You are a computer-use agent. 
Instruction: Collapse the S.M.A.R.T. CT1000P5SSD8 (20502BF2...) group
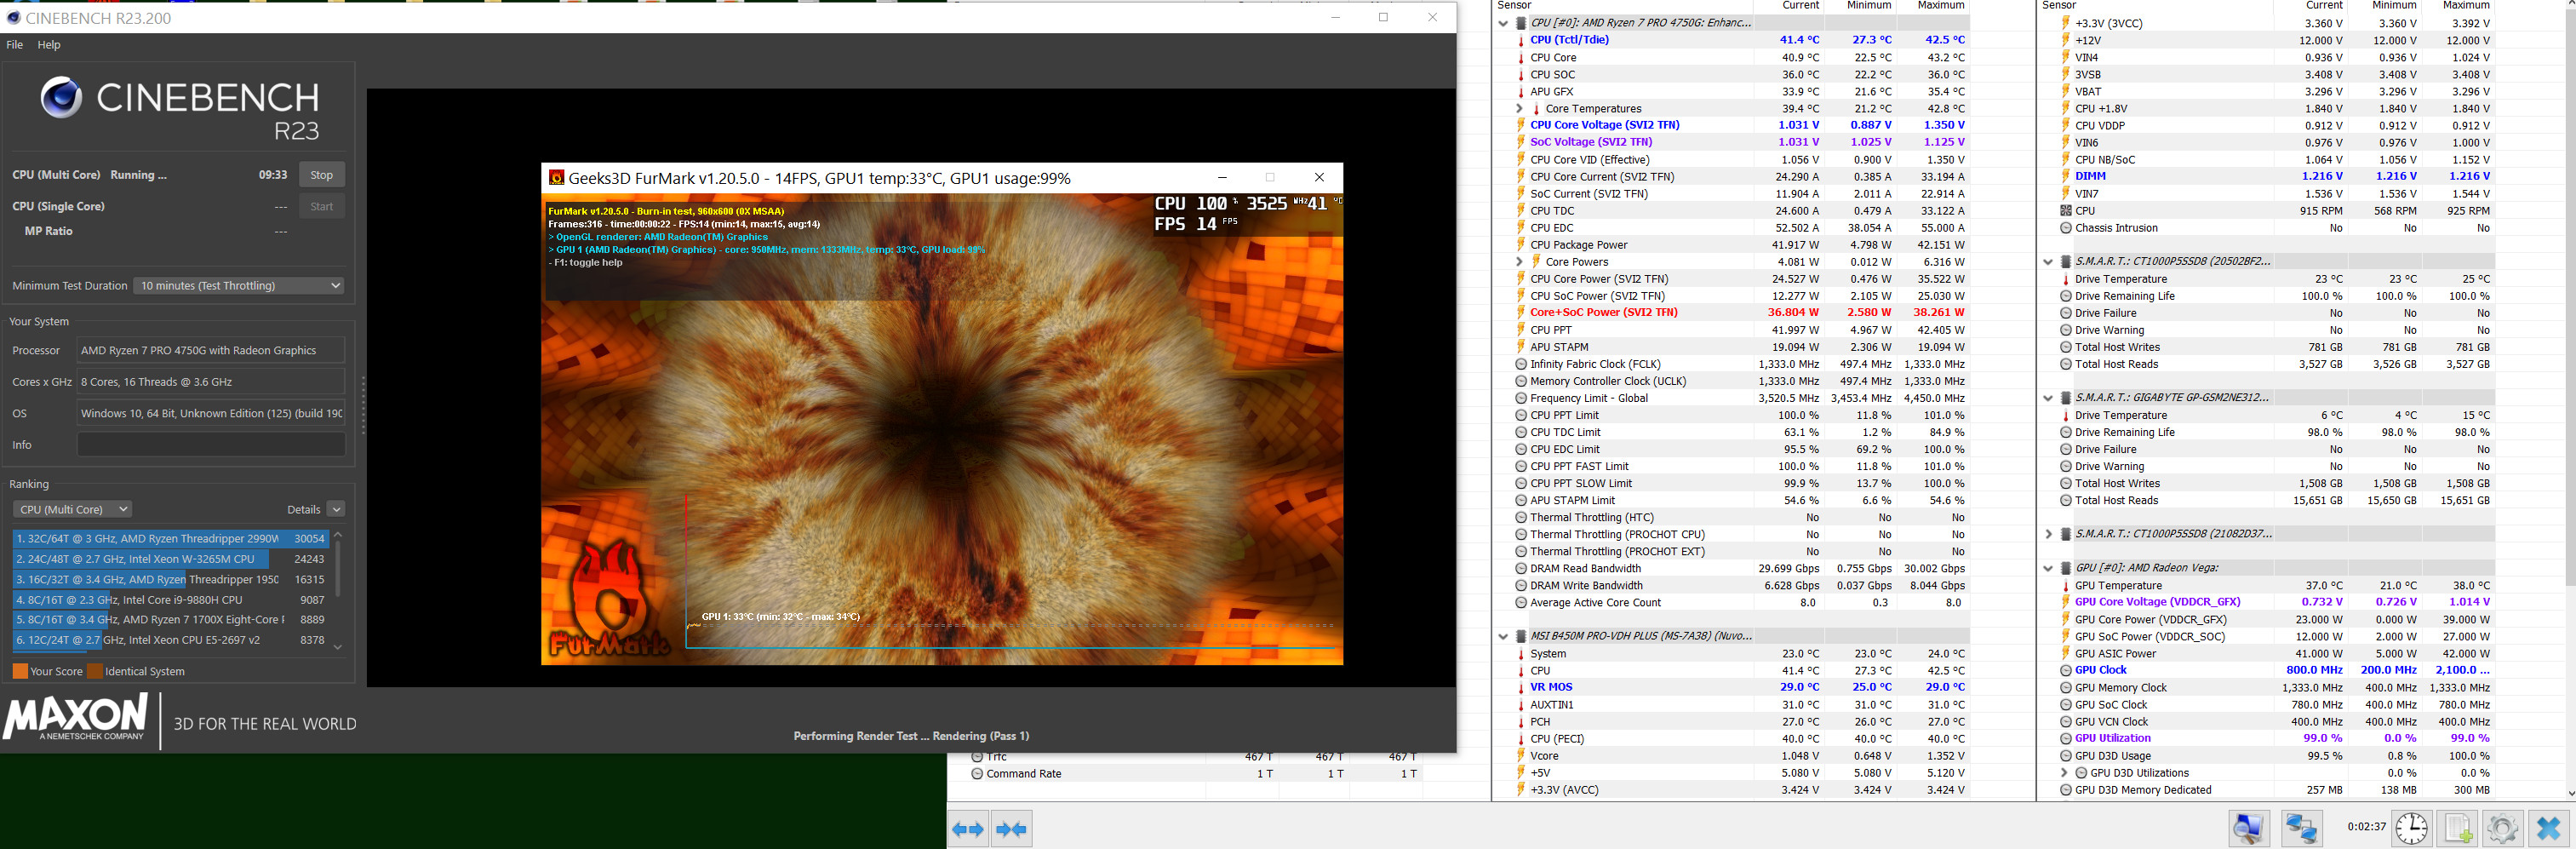click(2048, 262)
